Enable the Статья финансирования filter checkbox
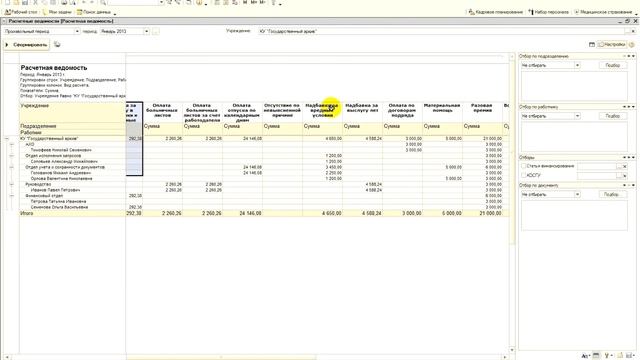The image size is (640, 360). click(x=523, y=166)
